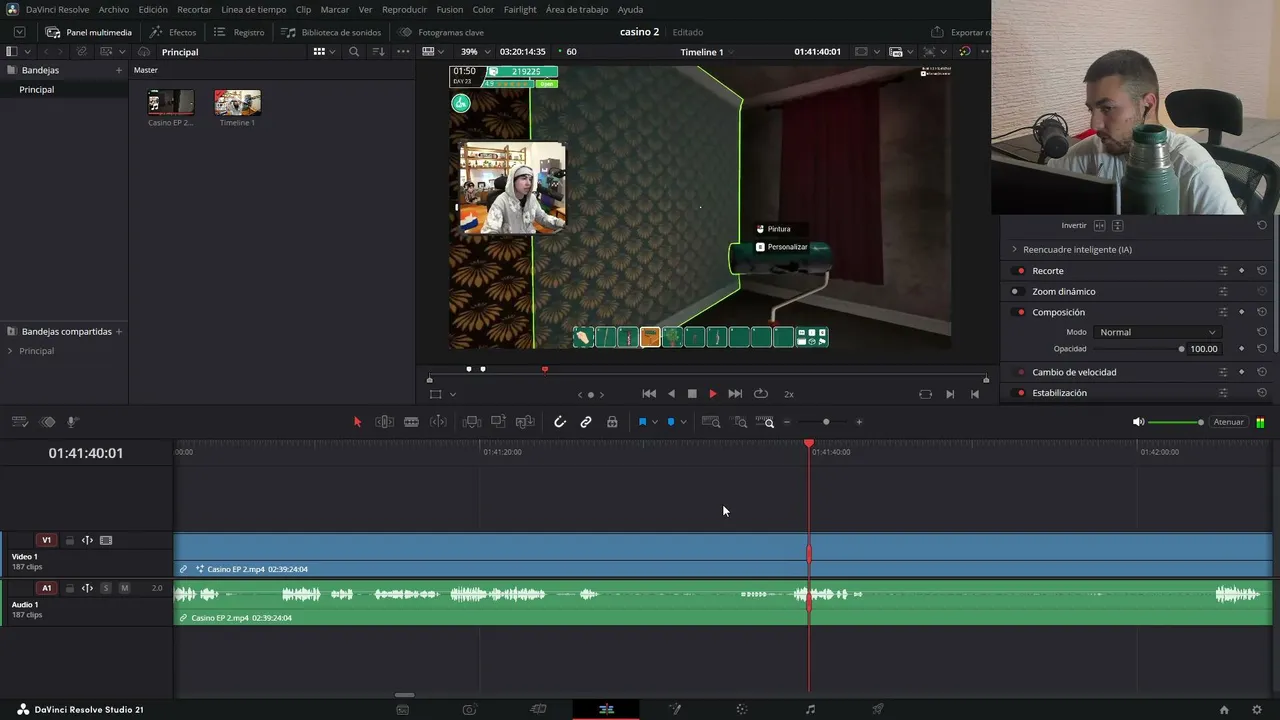Open the Fairlight menu
The width and height of the screenshot is (1280, 720).
coord(520,9)
